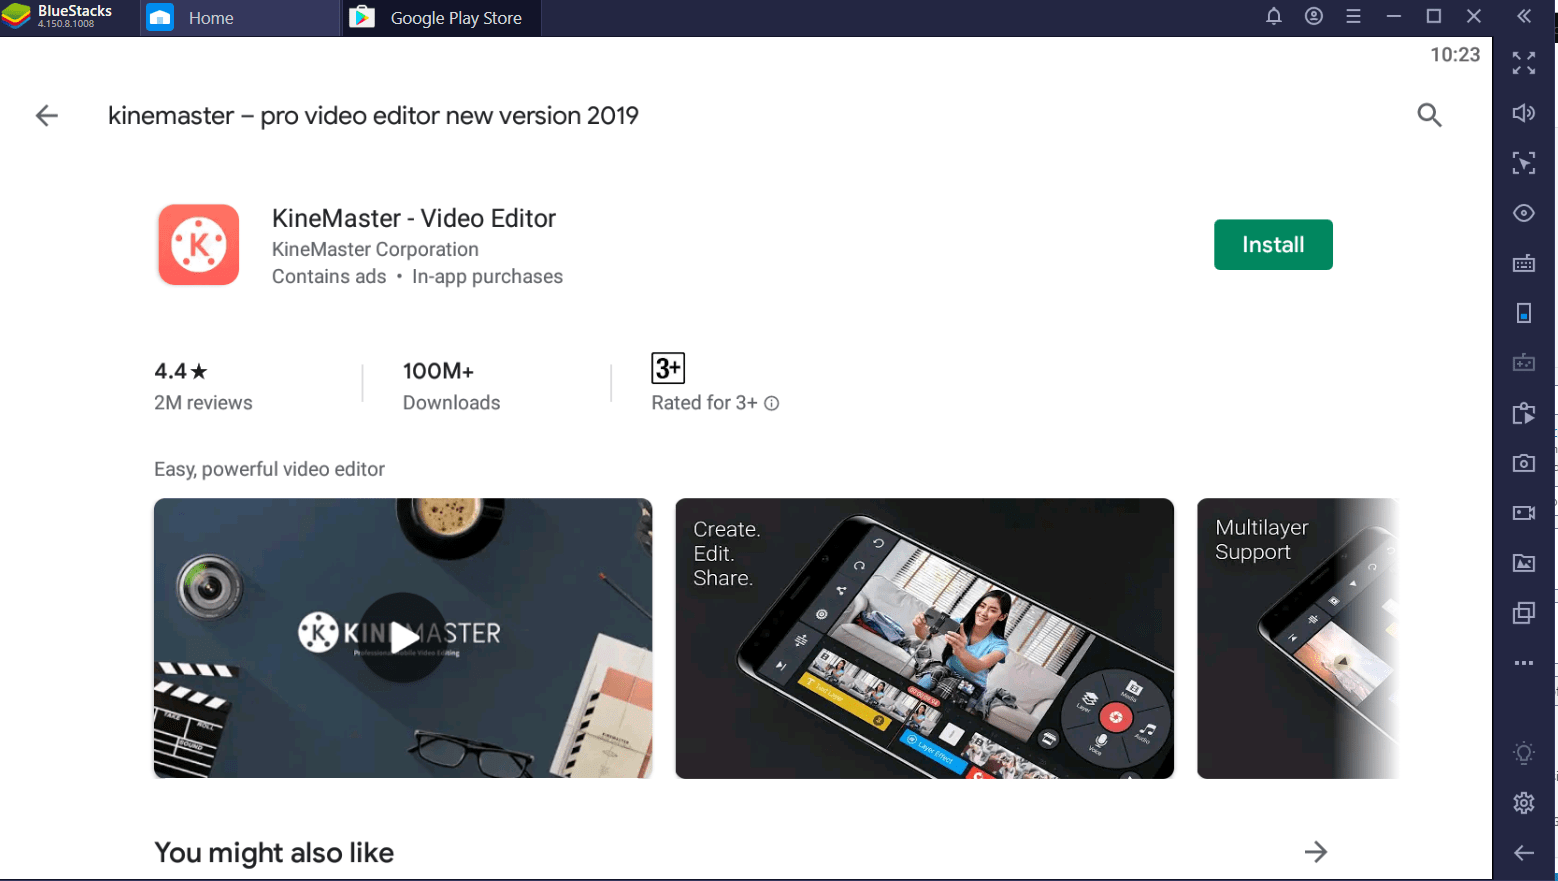Click the eye icon in sidebar
This screenshot has height=881, width=1558.
(x=1524, y=213)
